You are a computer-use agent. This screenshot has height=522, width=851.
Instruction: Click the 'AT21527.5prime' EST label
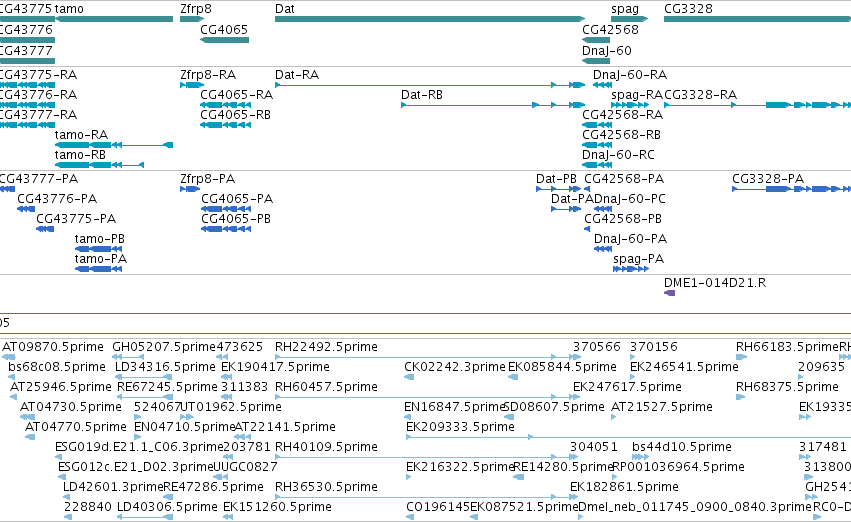pyautogui.click(x=662, y=408)
